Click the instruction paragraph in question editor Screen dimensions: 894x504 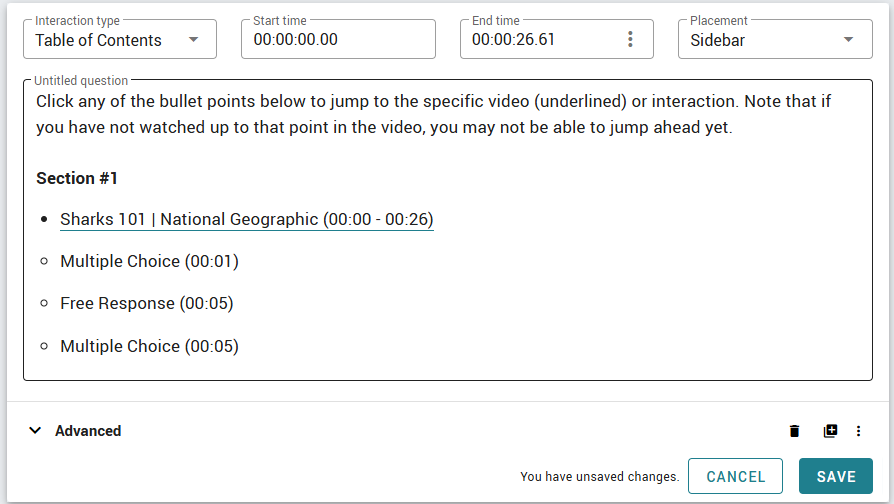pos(433,114)
